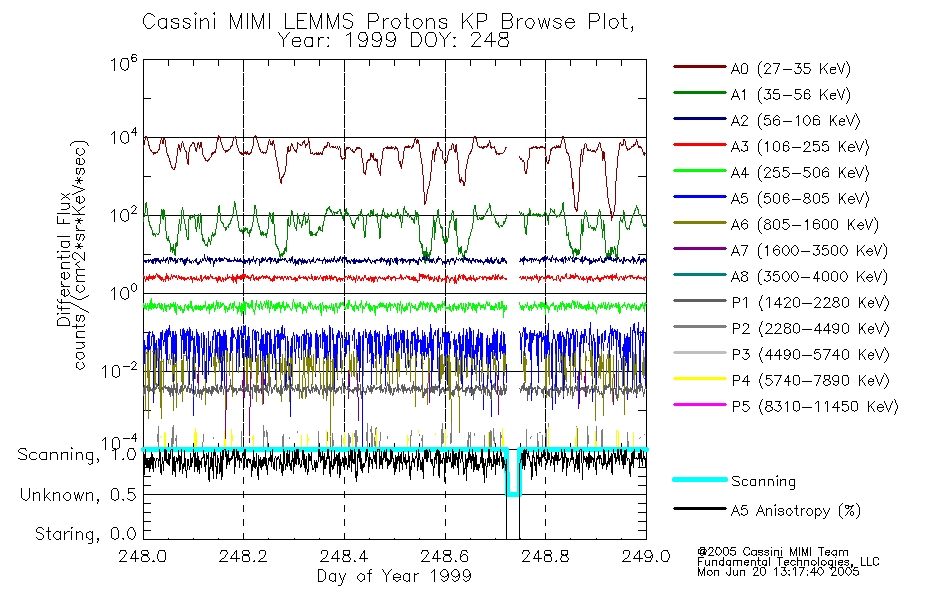Click the A4 (255-506 KeV) legend label
Image resolution: width=950 pixels, height=600 pixels.
point(799,173)
